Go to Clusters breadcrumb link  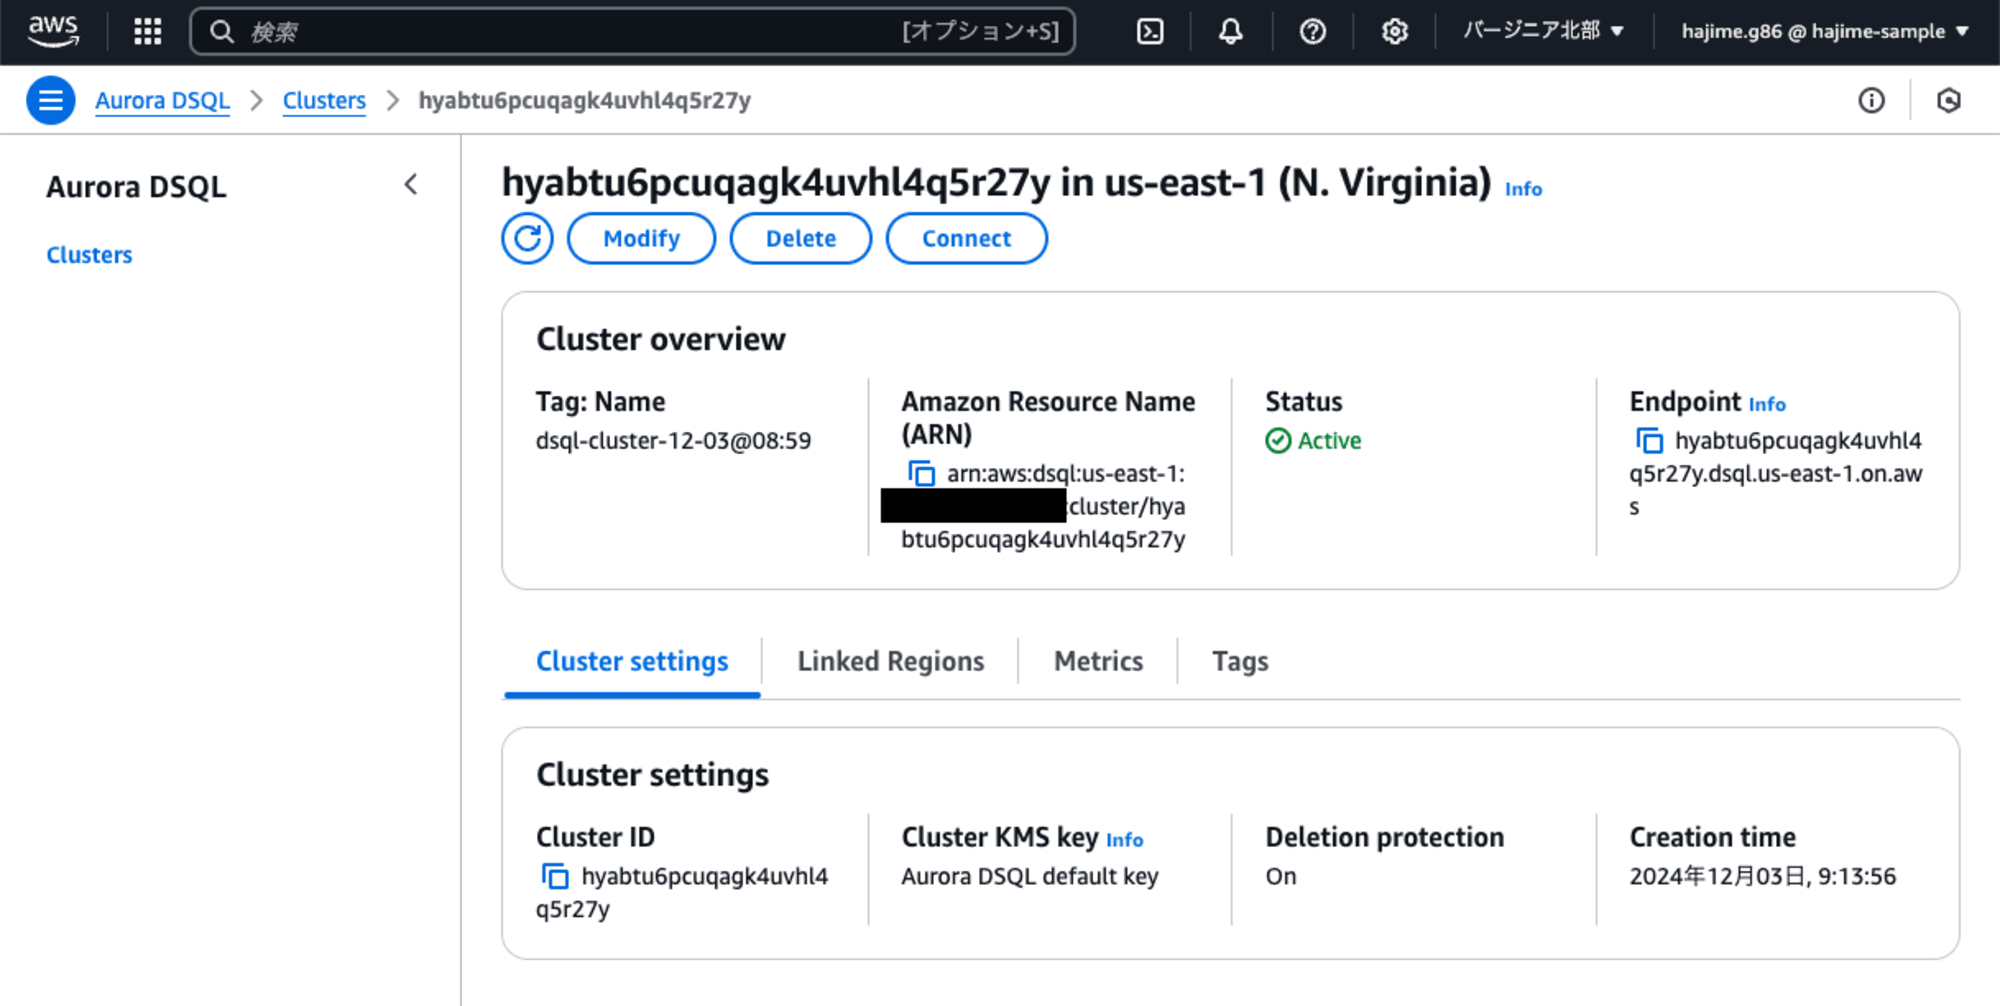(x=324, y=100)
